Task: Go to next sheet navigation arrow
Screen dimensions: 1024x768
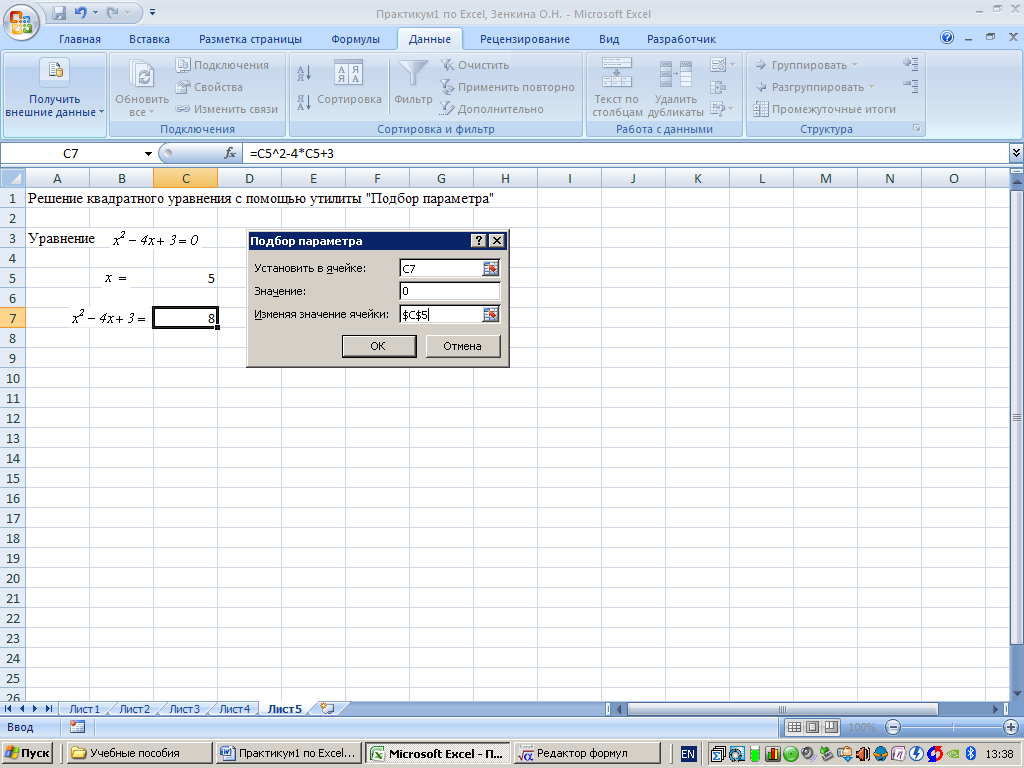Action: click(x=35, y=709)
